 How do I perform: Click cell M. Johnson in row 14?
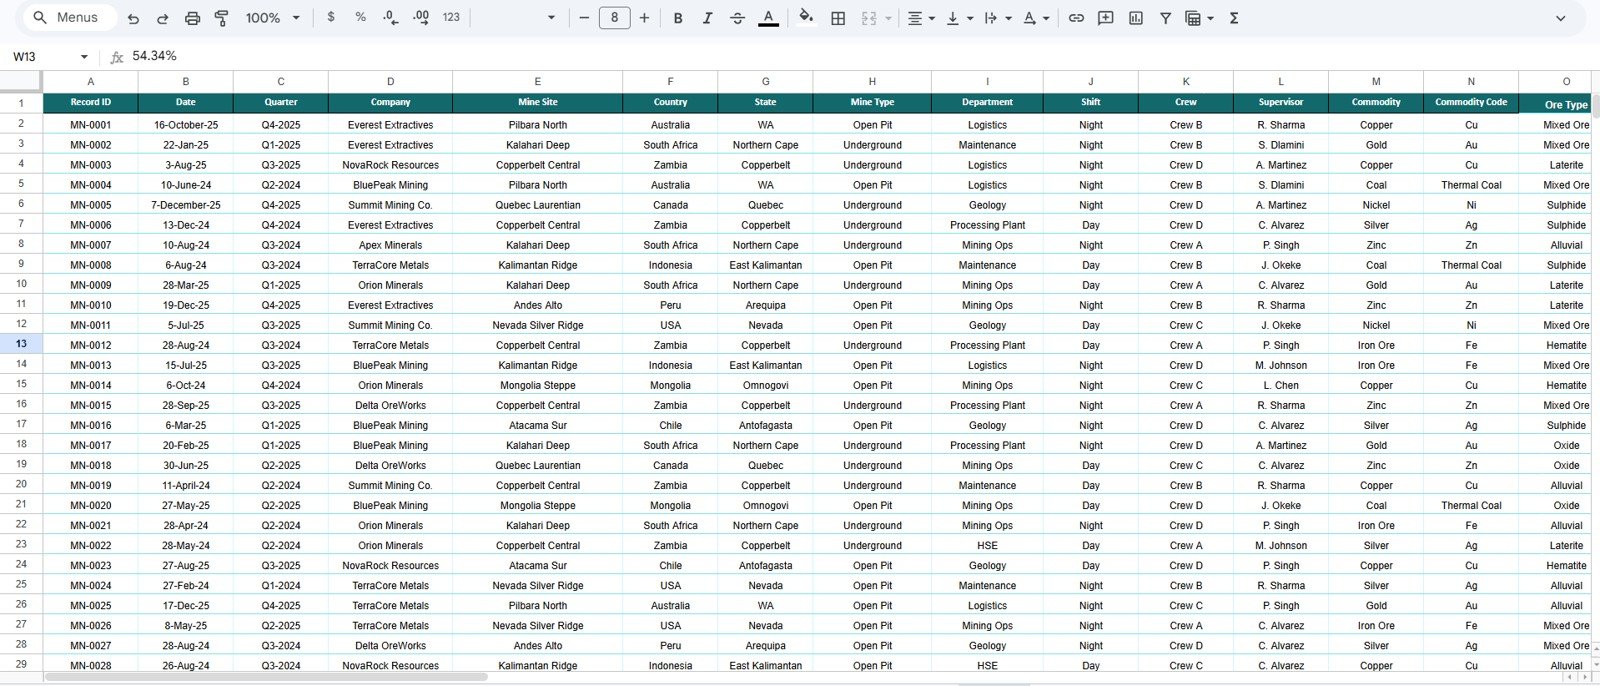pos(1281,365)
